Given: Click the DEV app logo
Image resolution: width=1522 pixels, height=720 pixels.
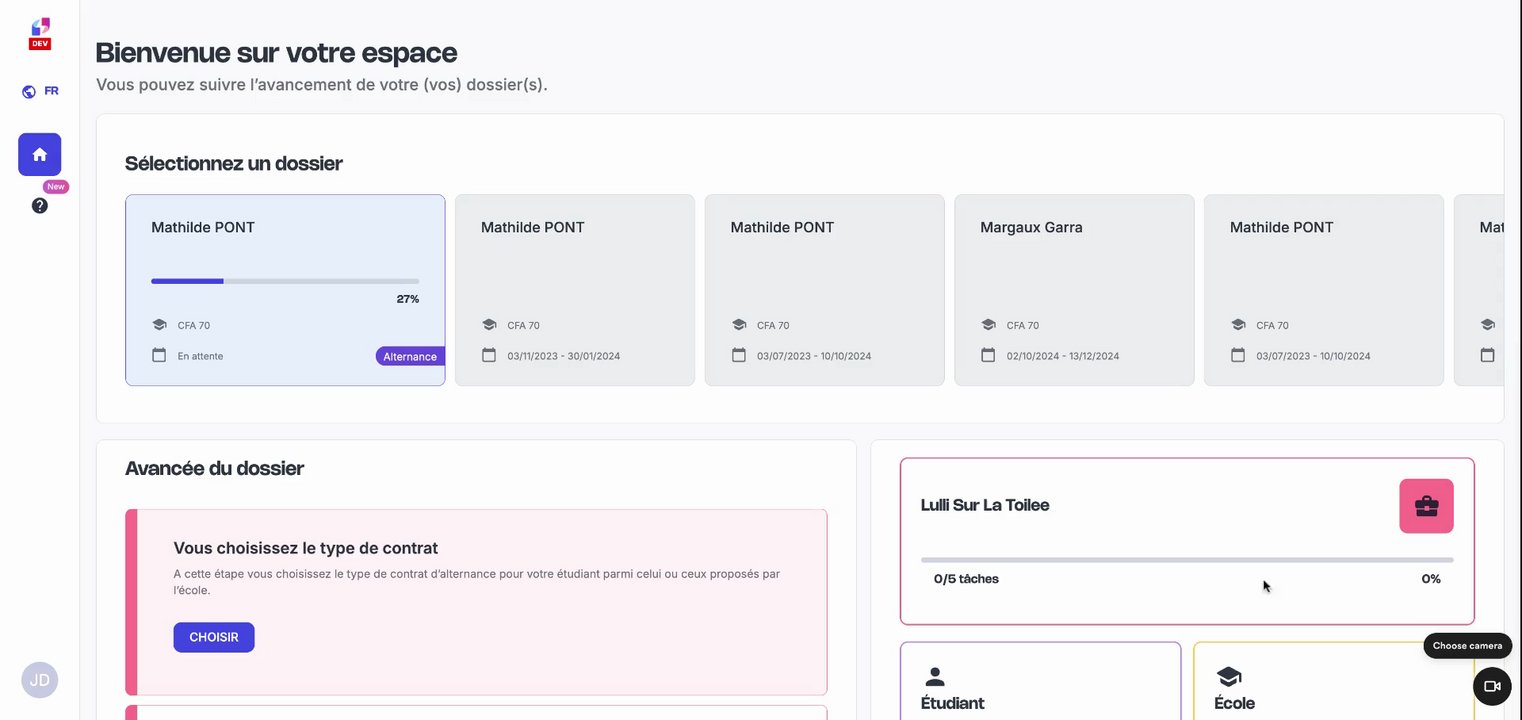Looking at the screenshot, I should [40, 34].
